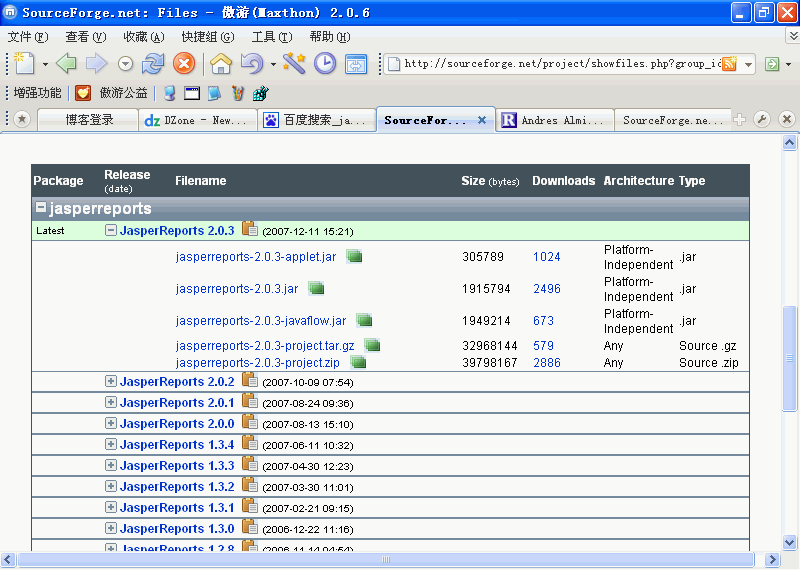Click the star icon left of tabs
Image resolution: width=800 pixels, height=570 pixels.
21,119
